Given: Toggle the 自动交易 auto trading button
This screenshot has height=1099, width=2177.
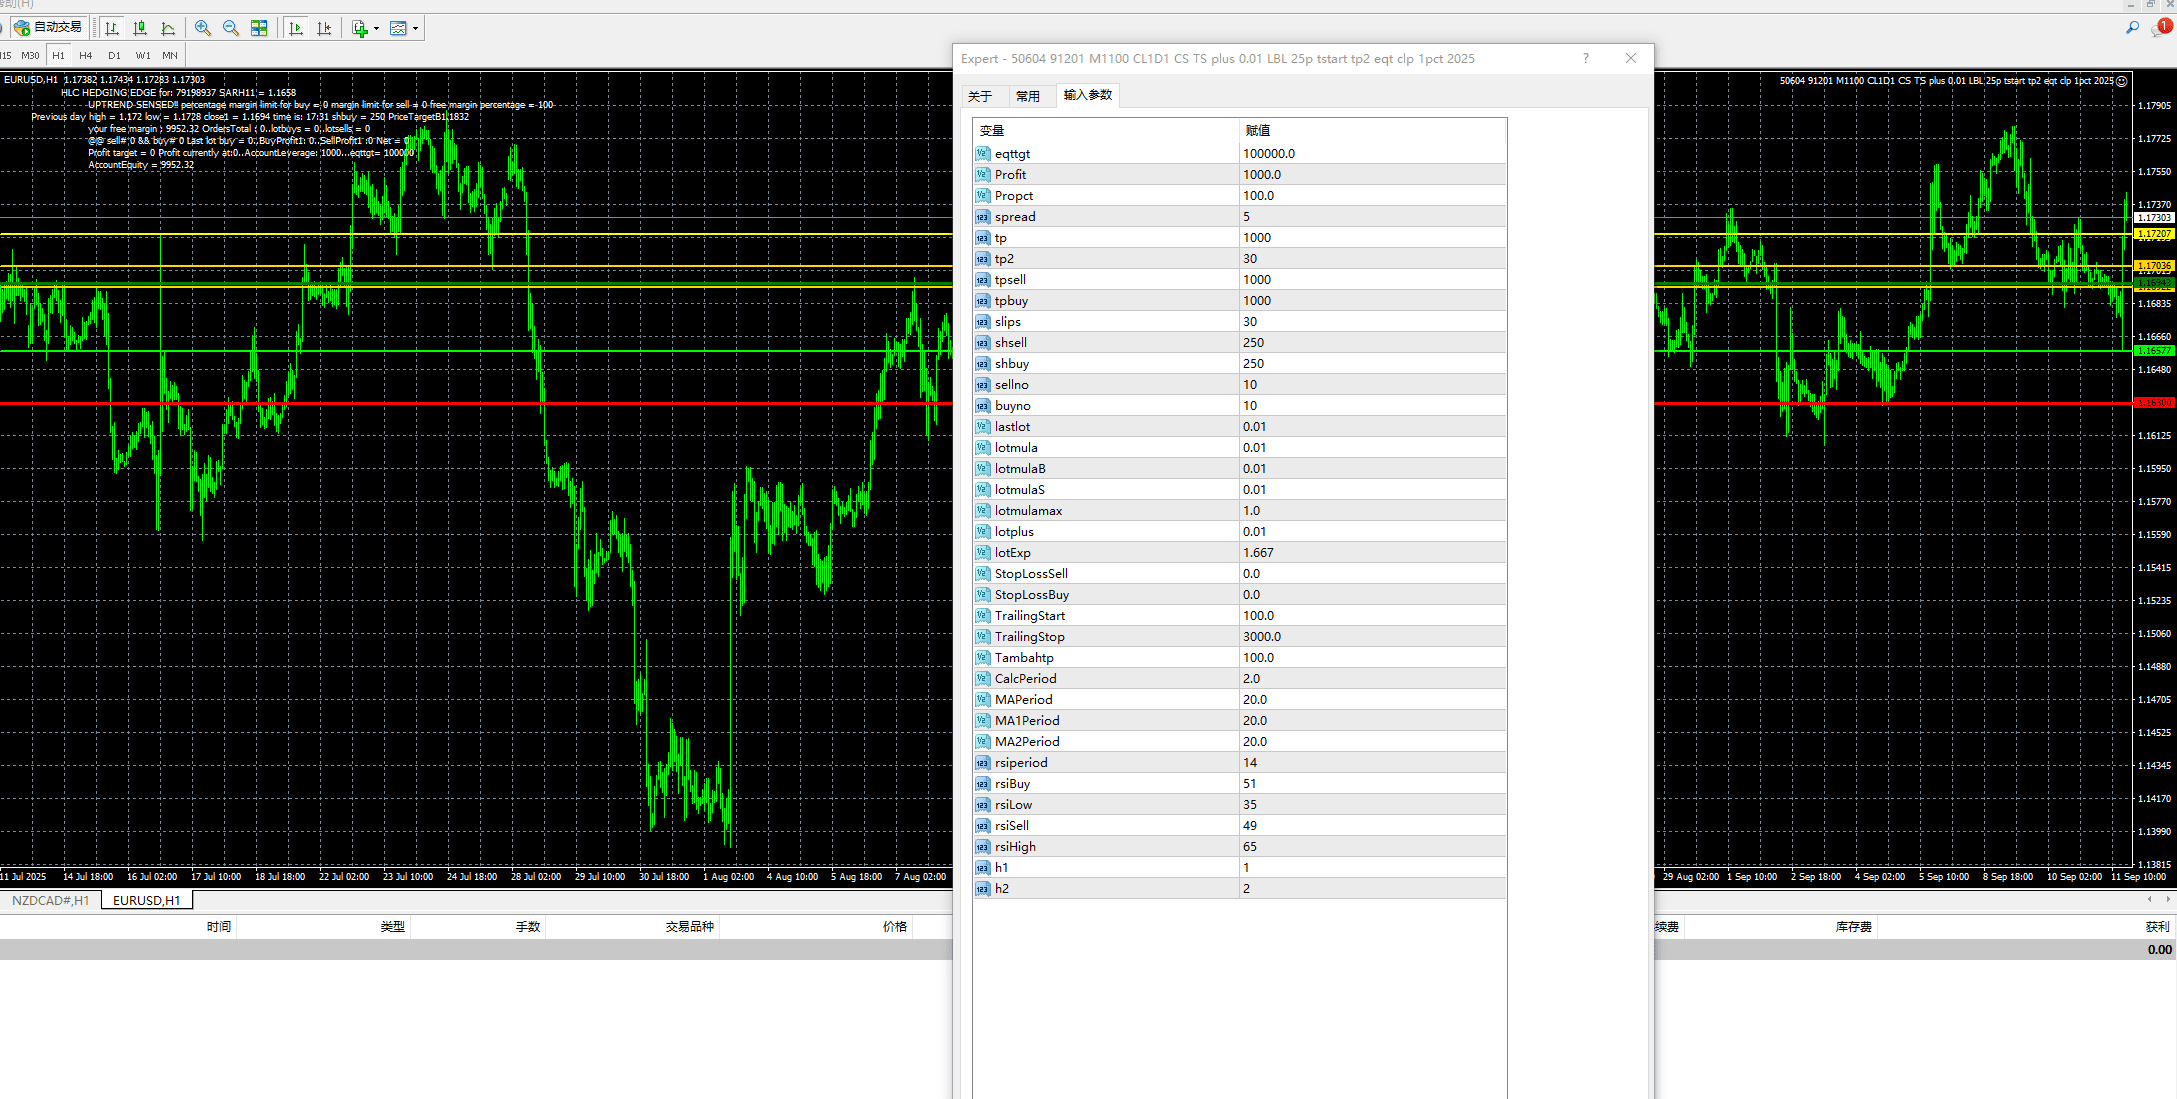Looking at the screenshot, I should coord(48,28).
